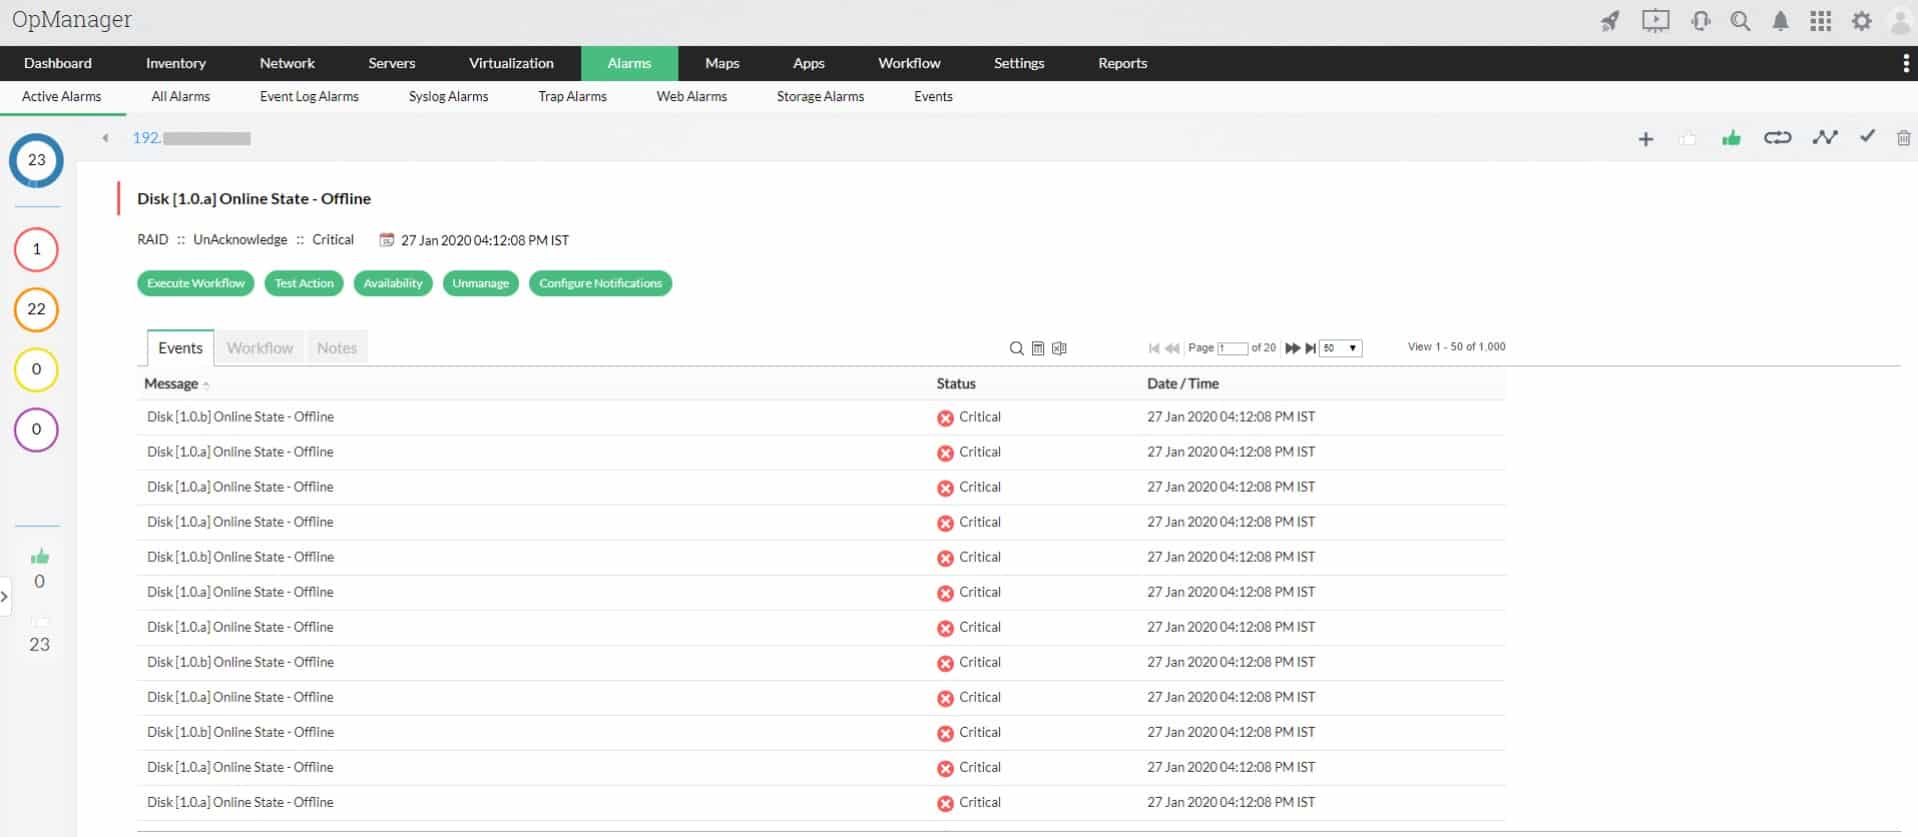
Task: Switch to the Storage Alarms tab
Action: click(820, 97)
